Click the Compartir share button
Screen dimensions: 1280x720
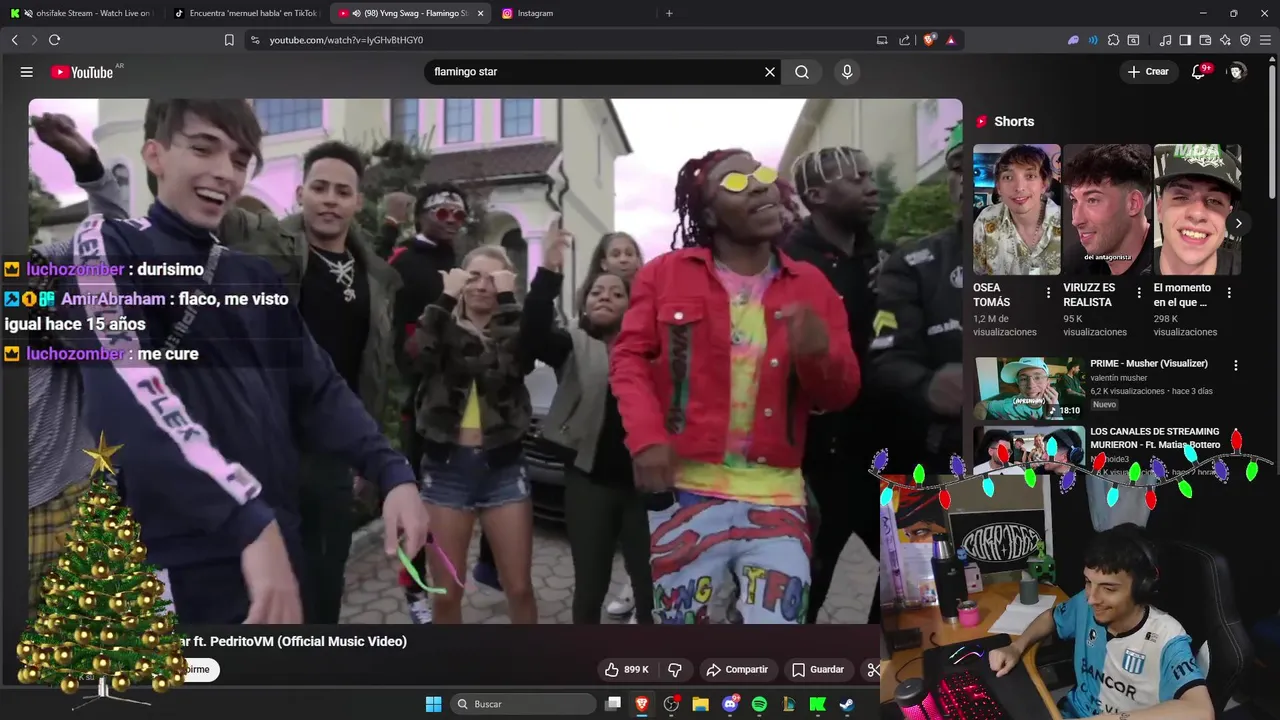coord(737,669)
